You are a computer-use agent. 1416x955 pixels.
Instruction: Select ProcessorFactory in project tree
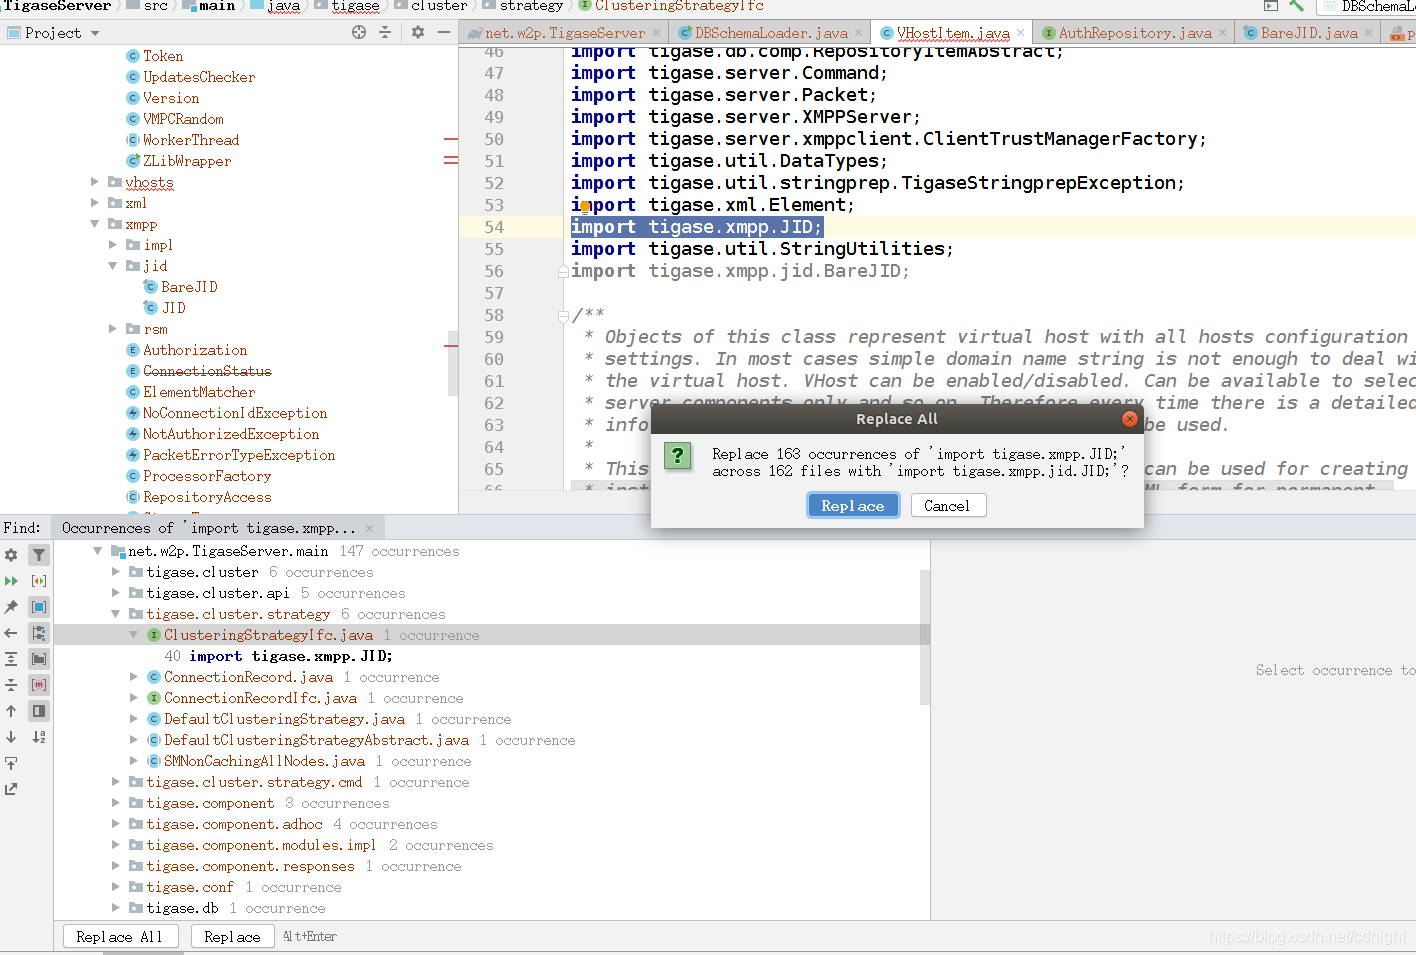[x=207, y=476]
